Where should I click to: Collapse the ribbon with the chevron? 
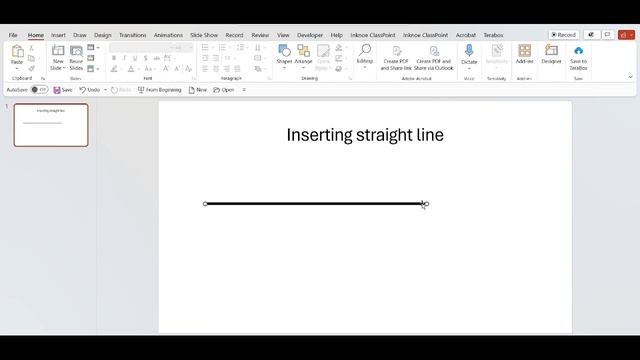[x=630, y=77]
